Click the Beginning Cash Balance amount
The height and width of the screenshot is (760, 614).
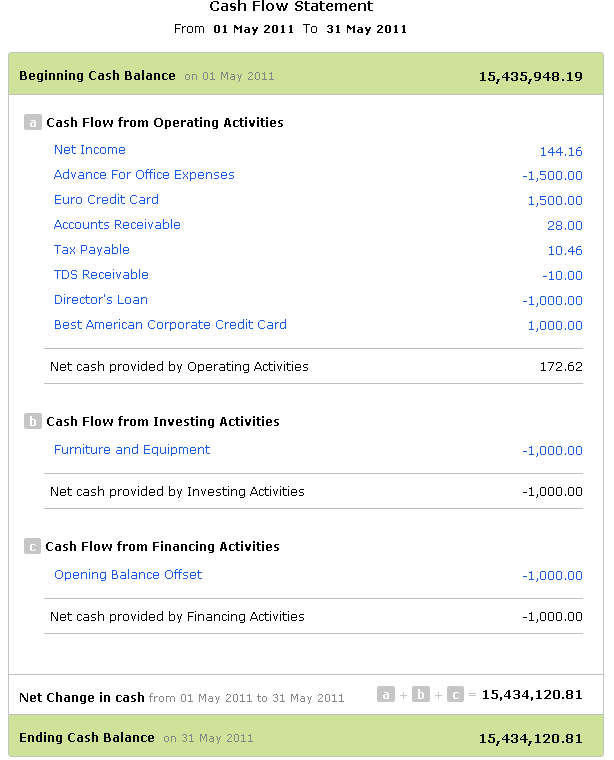[530, 76]
